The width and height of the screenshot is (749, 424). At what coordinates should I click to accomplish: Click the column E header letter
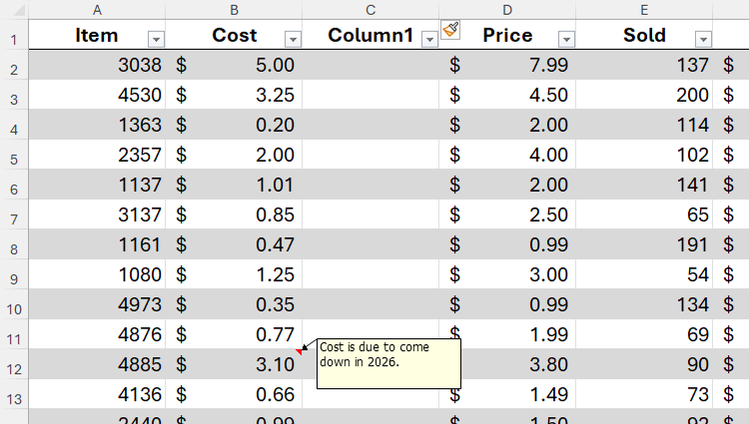[644, 10]
